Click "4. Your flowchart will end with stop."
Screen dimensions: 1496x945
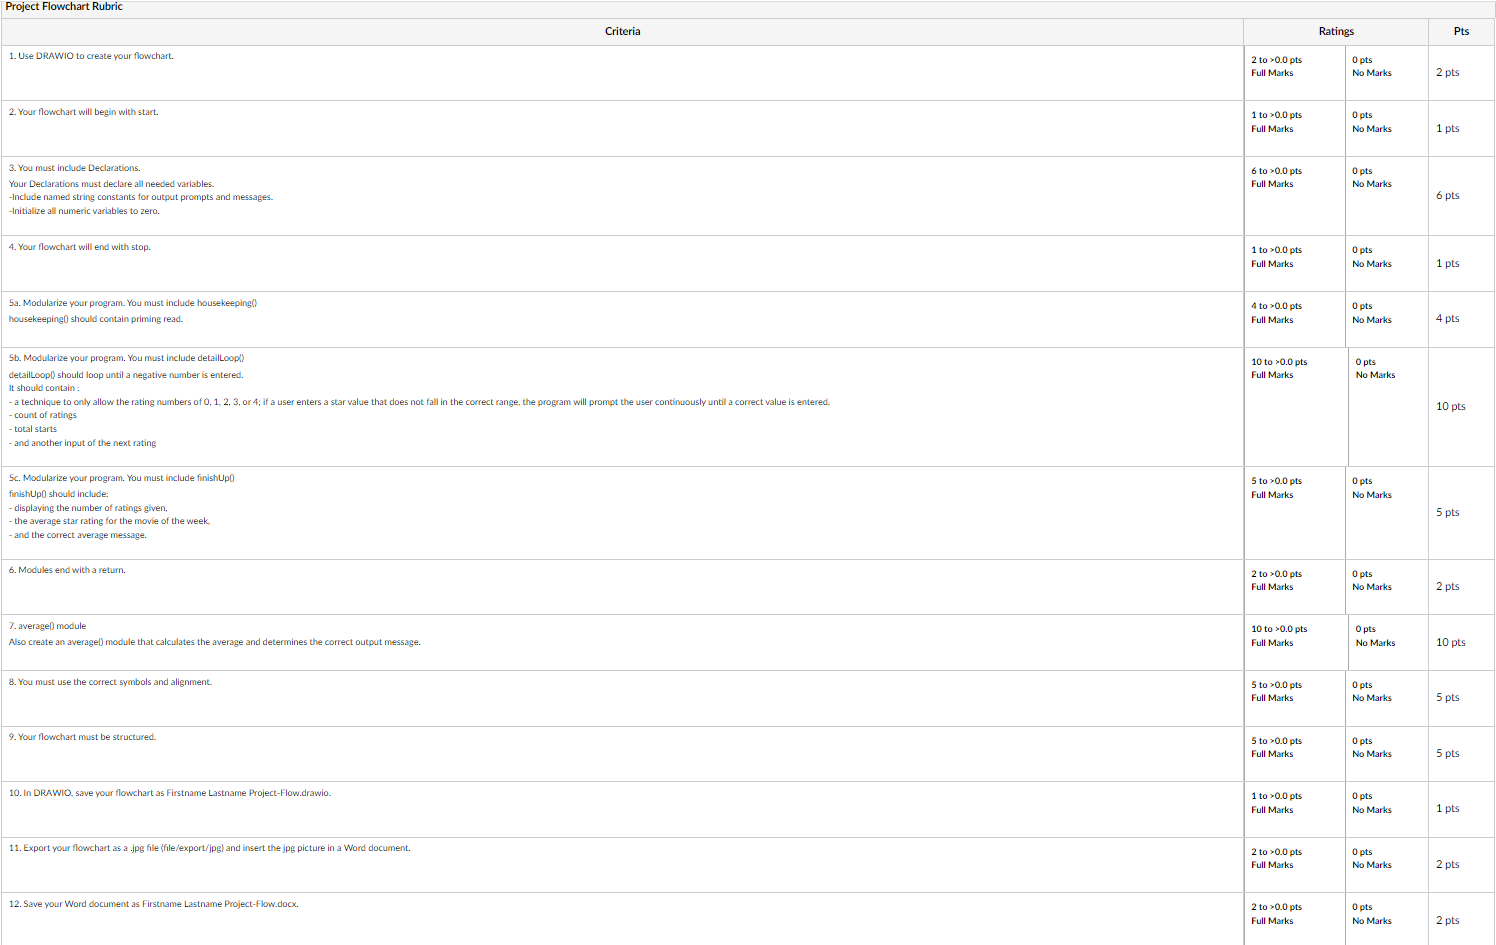tap(80, 247)
